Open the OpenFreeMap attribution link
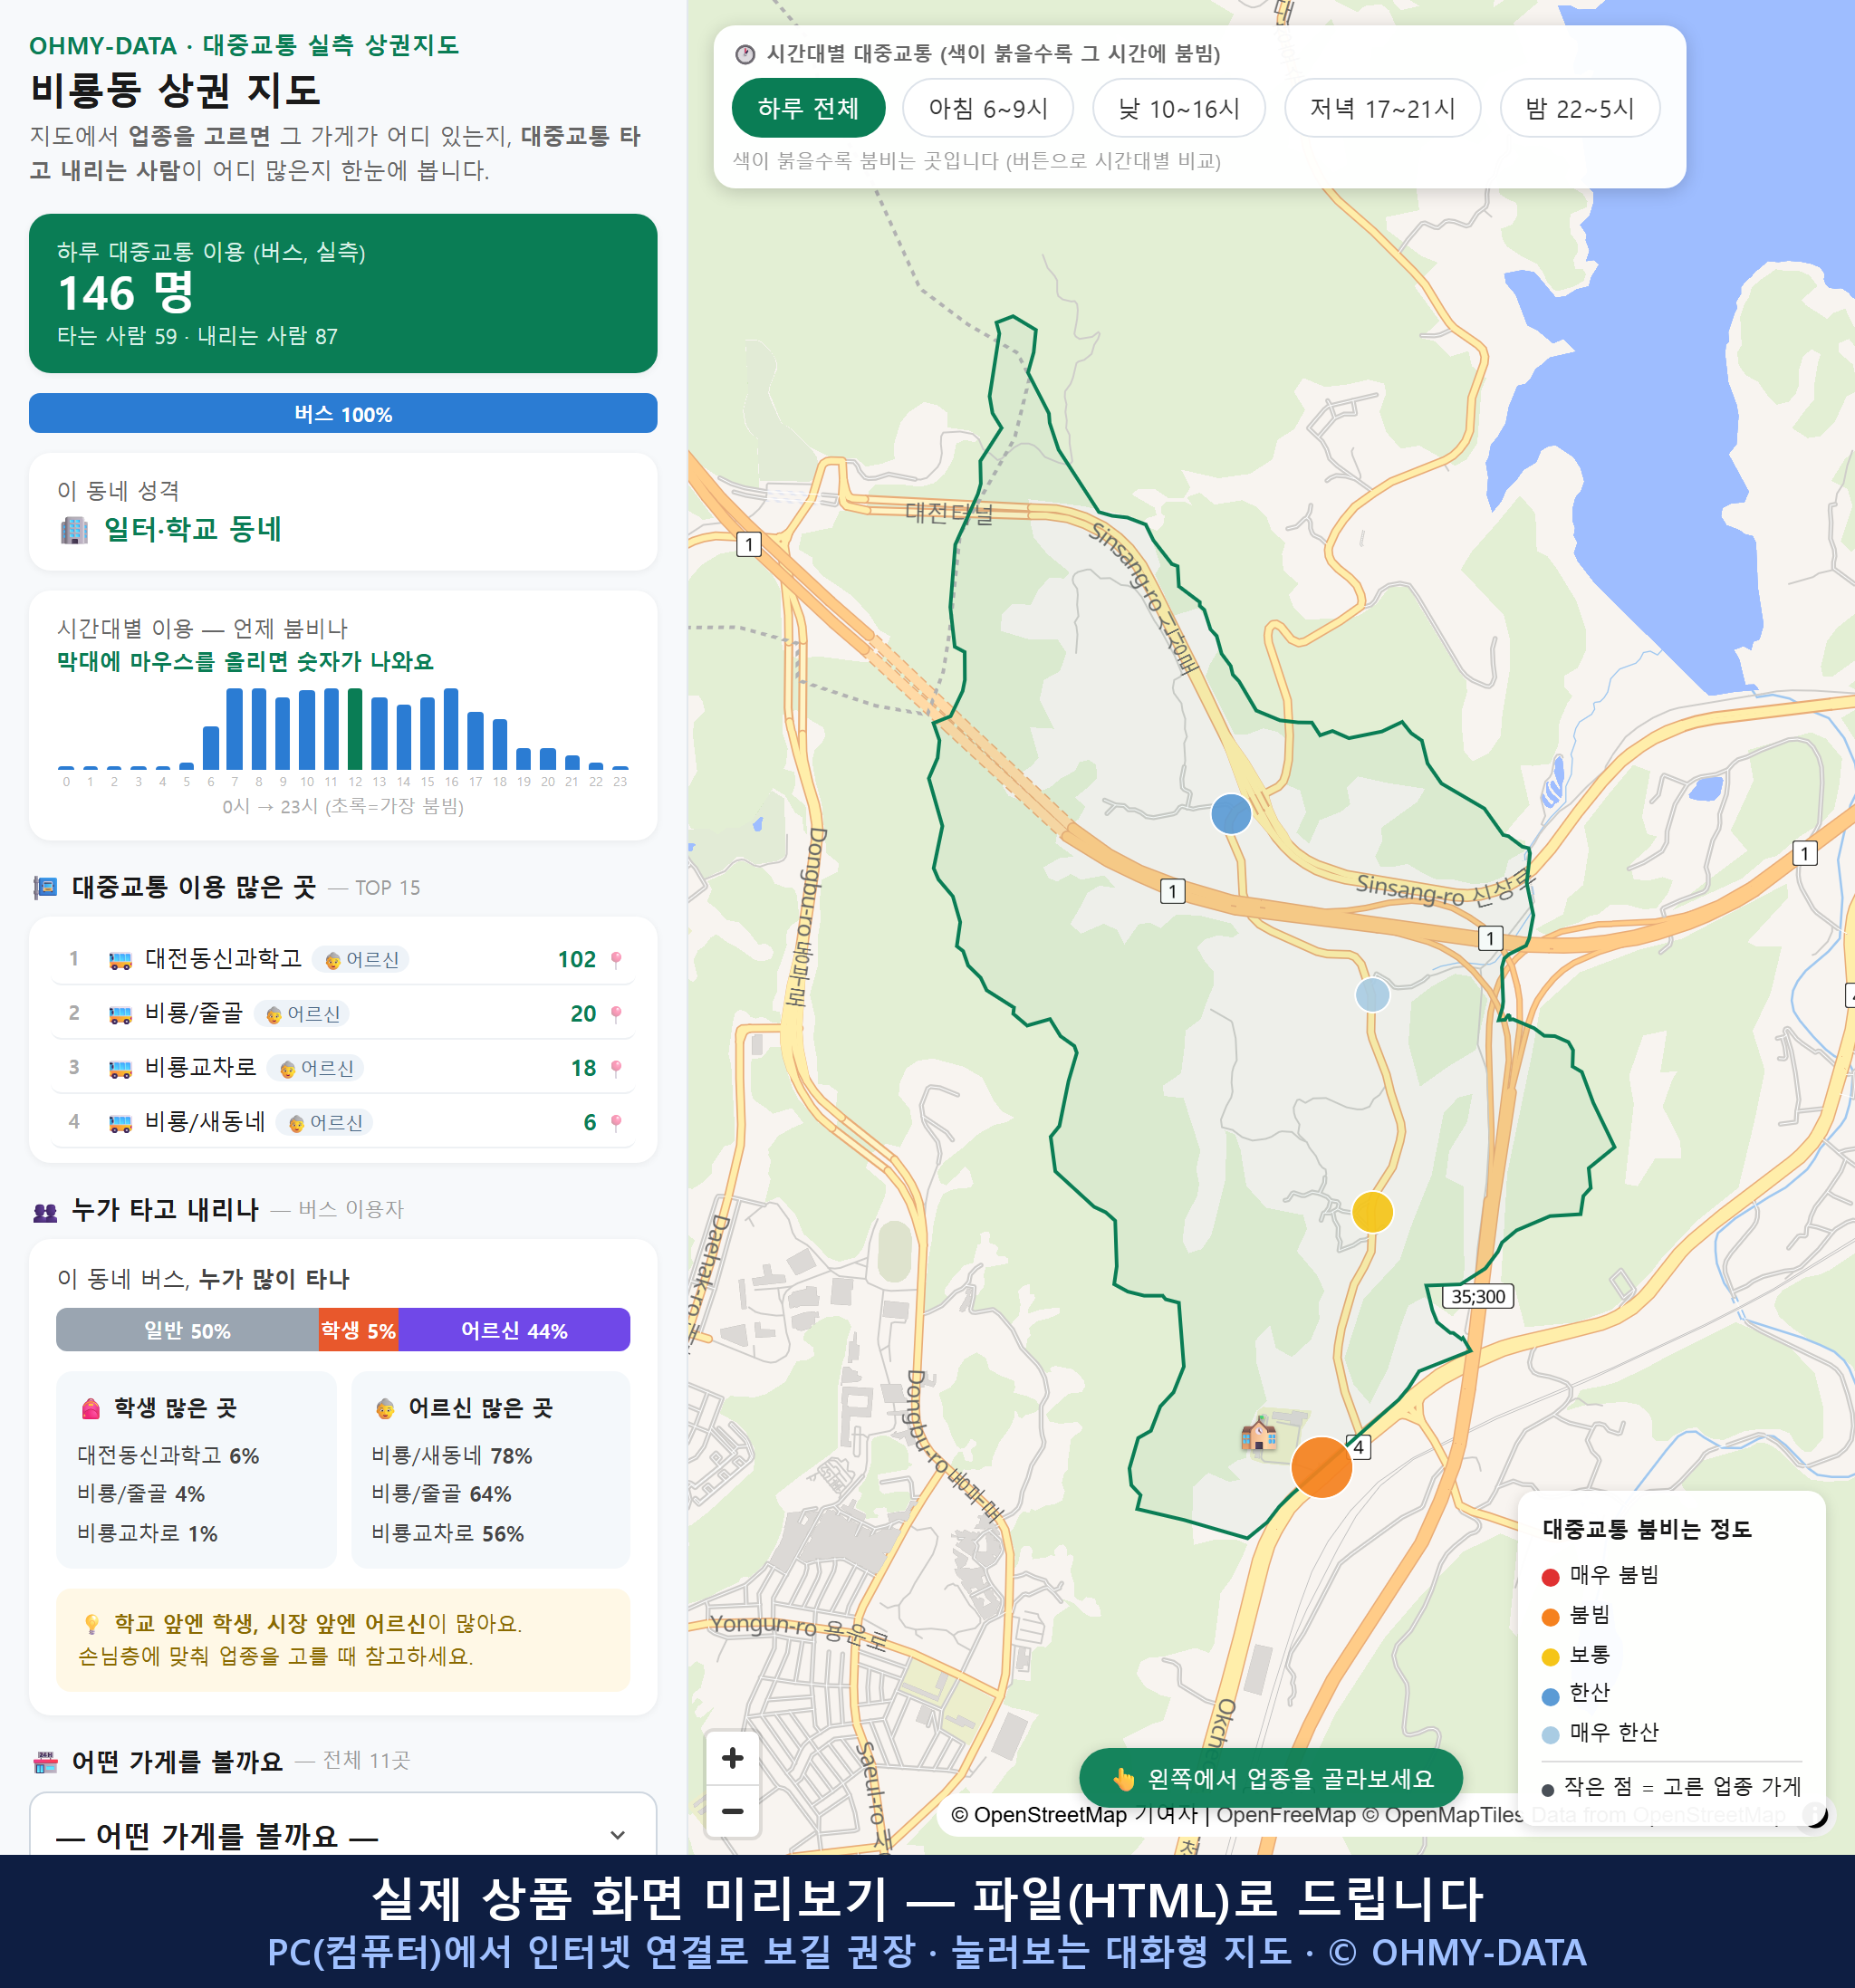1855x1988 pixels. pos(1286,1814)
